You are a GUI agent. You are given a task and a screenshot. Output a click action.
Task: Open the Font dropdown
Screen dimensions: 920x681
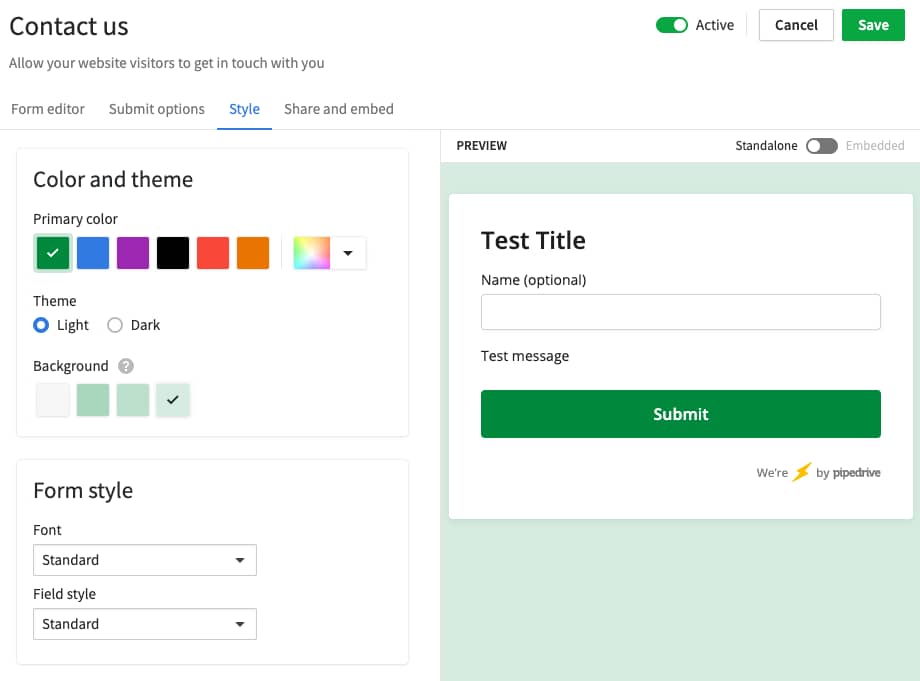click(x=145, y=560)
